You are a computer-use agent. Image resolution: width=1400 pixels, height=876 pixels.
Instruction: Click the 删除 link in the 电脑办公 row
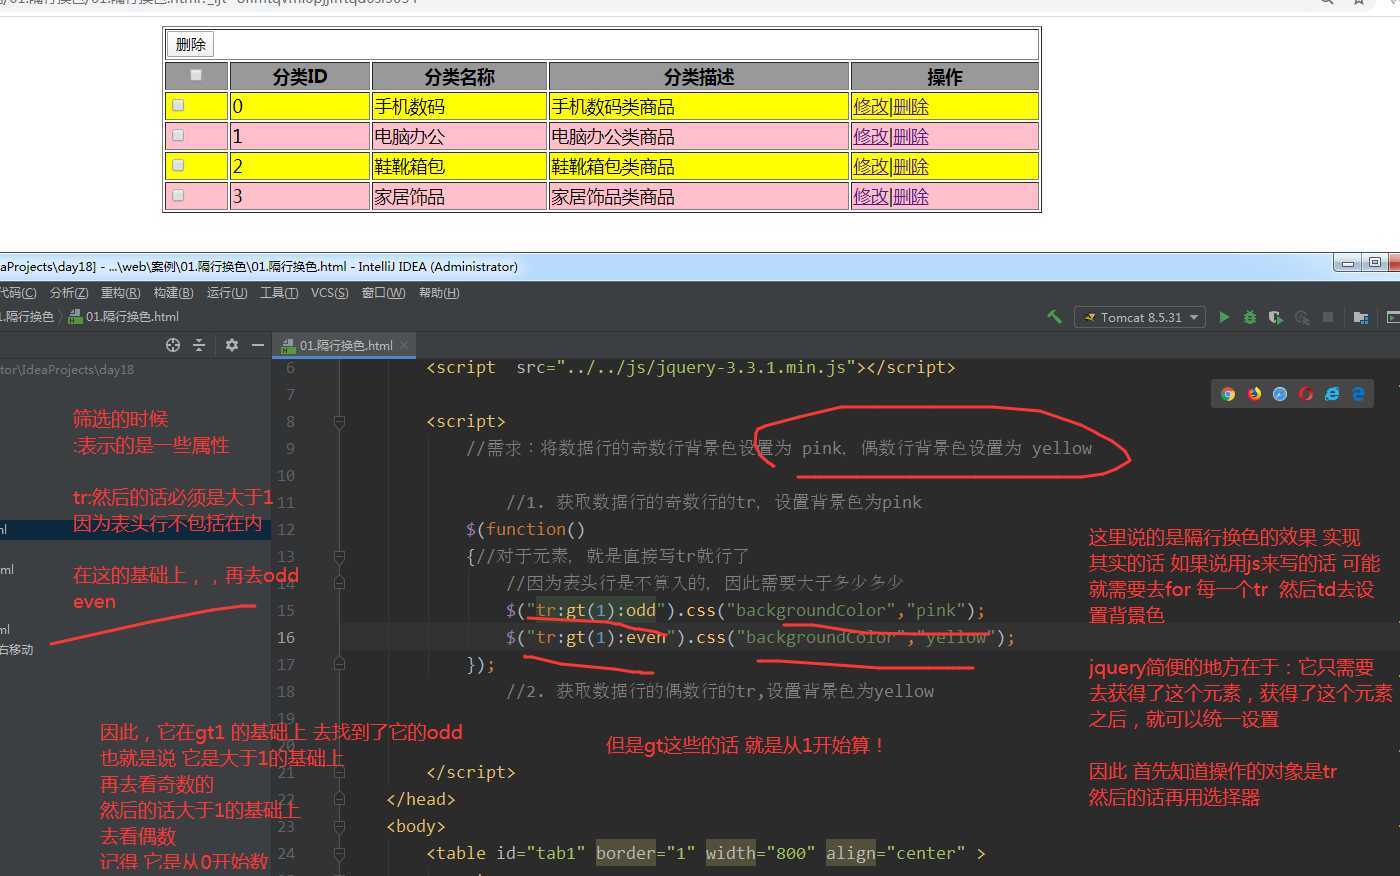pos(911,136)
